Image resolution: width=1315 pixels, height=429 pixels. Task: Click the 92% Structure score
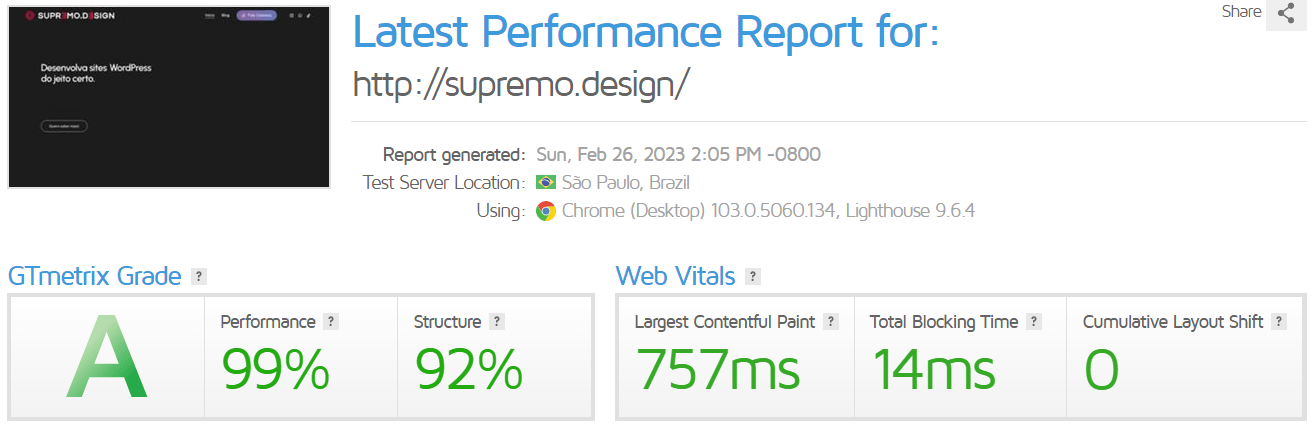click(x=468, y=370)
